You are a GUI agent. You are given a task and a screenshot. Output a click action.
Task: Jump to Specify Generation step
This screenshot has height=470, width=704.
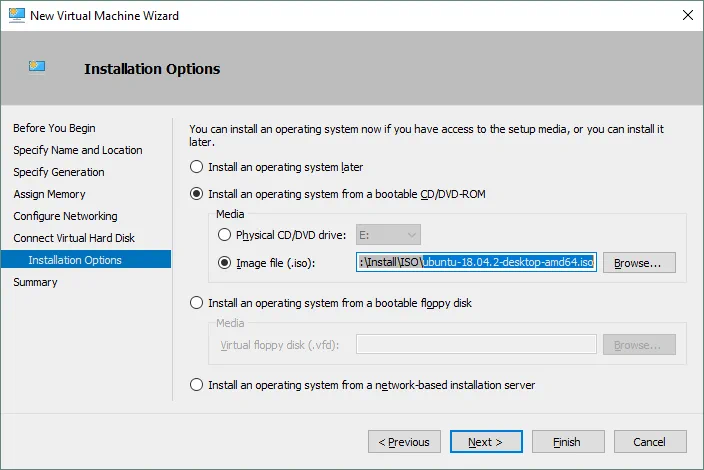(x=59, y=172)
